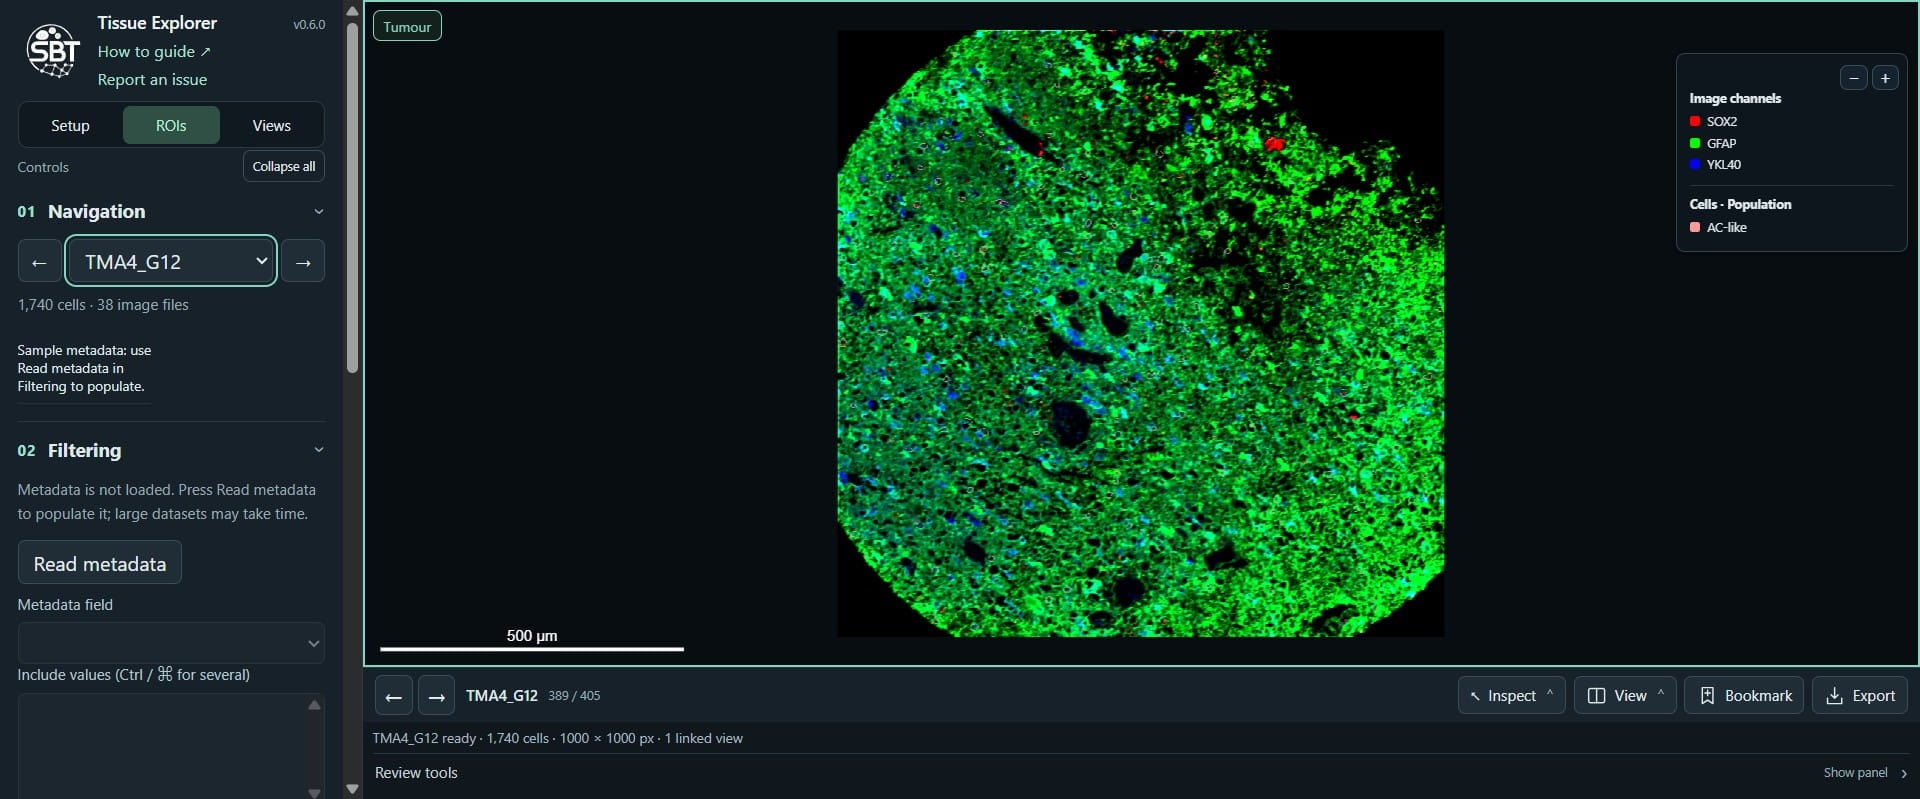Click the sidebar scroll down arrow
The height and width of the screenshot is (799, 1920).
352,788
